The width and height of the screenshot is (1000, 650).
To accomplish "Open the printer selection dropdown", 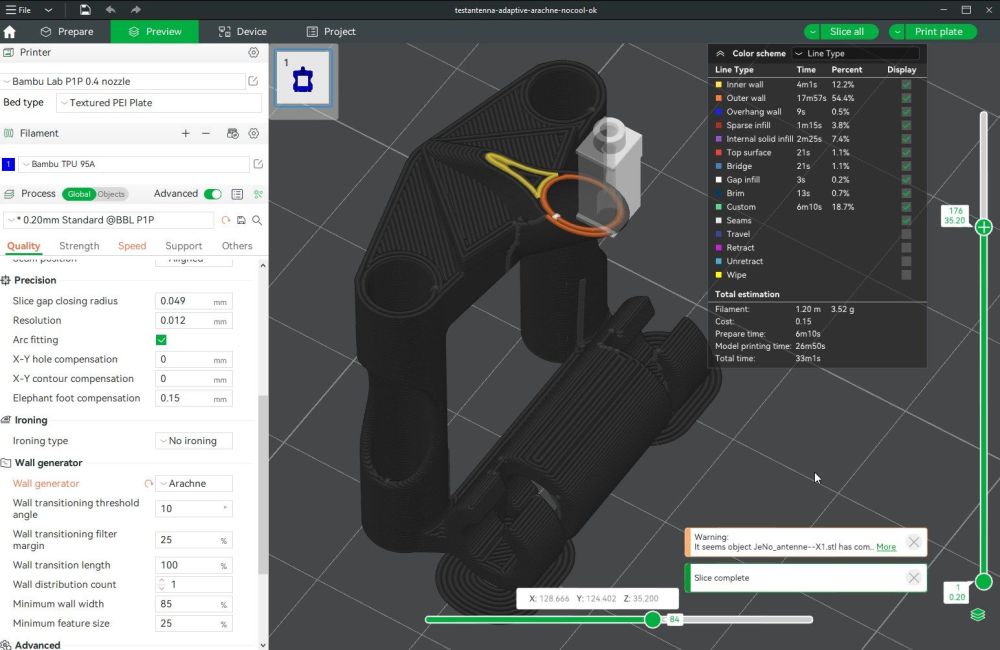I will point(123,81).
